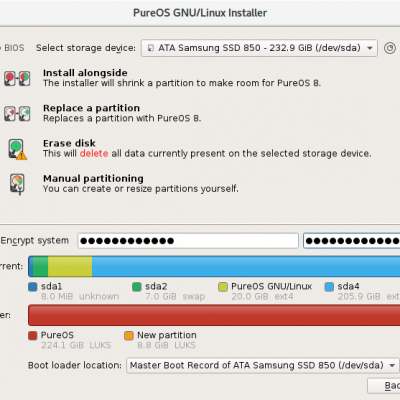The width and height of the screenshot is (400, 400).
Task: Open the Select storage device dropdown
Action: pyautogui.click(x=259, y=48)
